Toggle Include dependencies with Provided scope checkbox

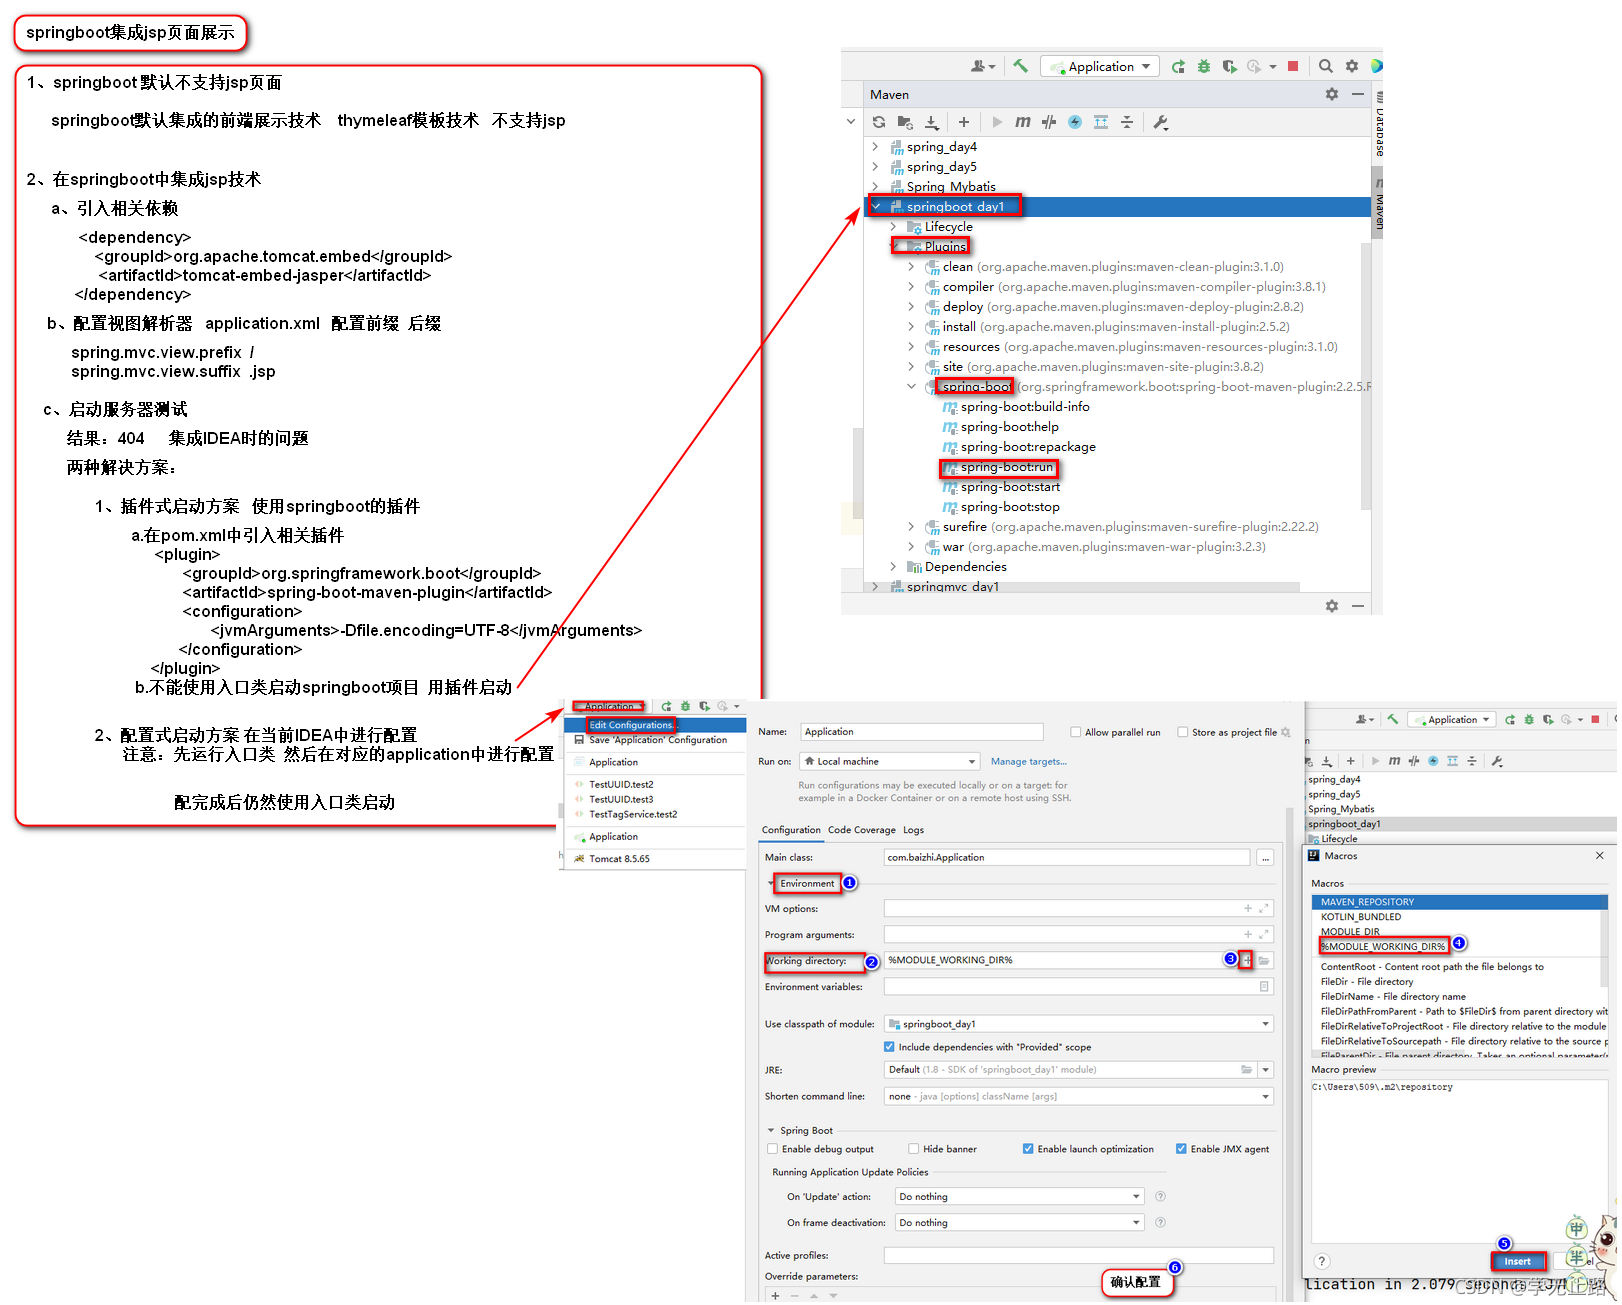tap(889, 1047)
